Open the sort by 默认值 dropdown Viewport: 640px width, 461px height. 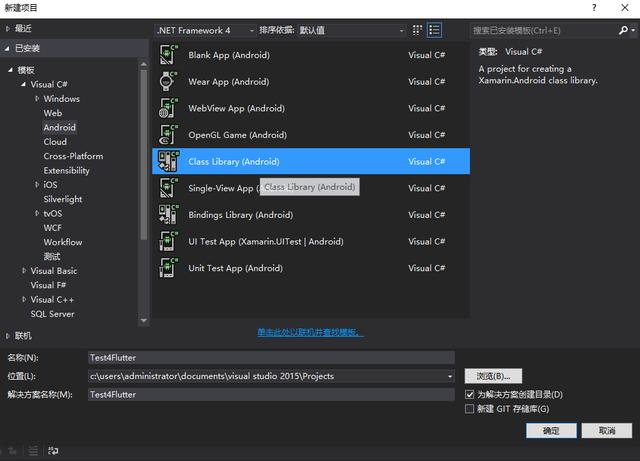[x=352, y=30]
